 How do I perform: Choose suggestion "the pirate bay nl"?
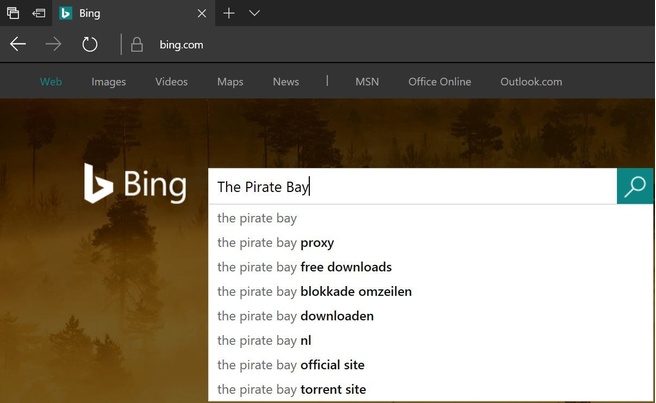coord(430,340)
